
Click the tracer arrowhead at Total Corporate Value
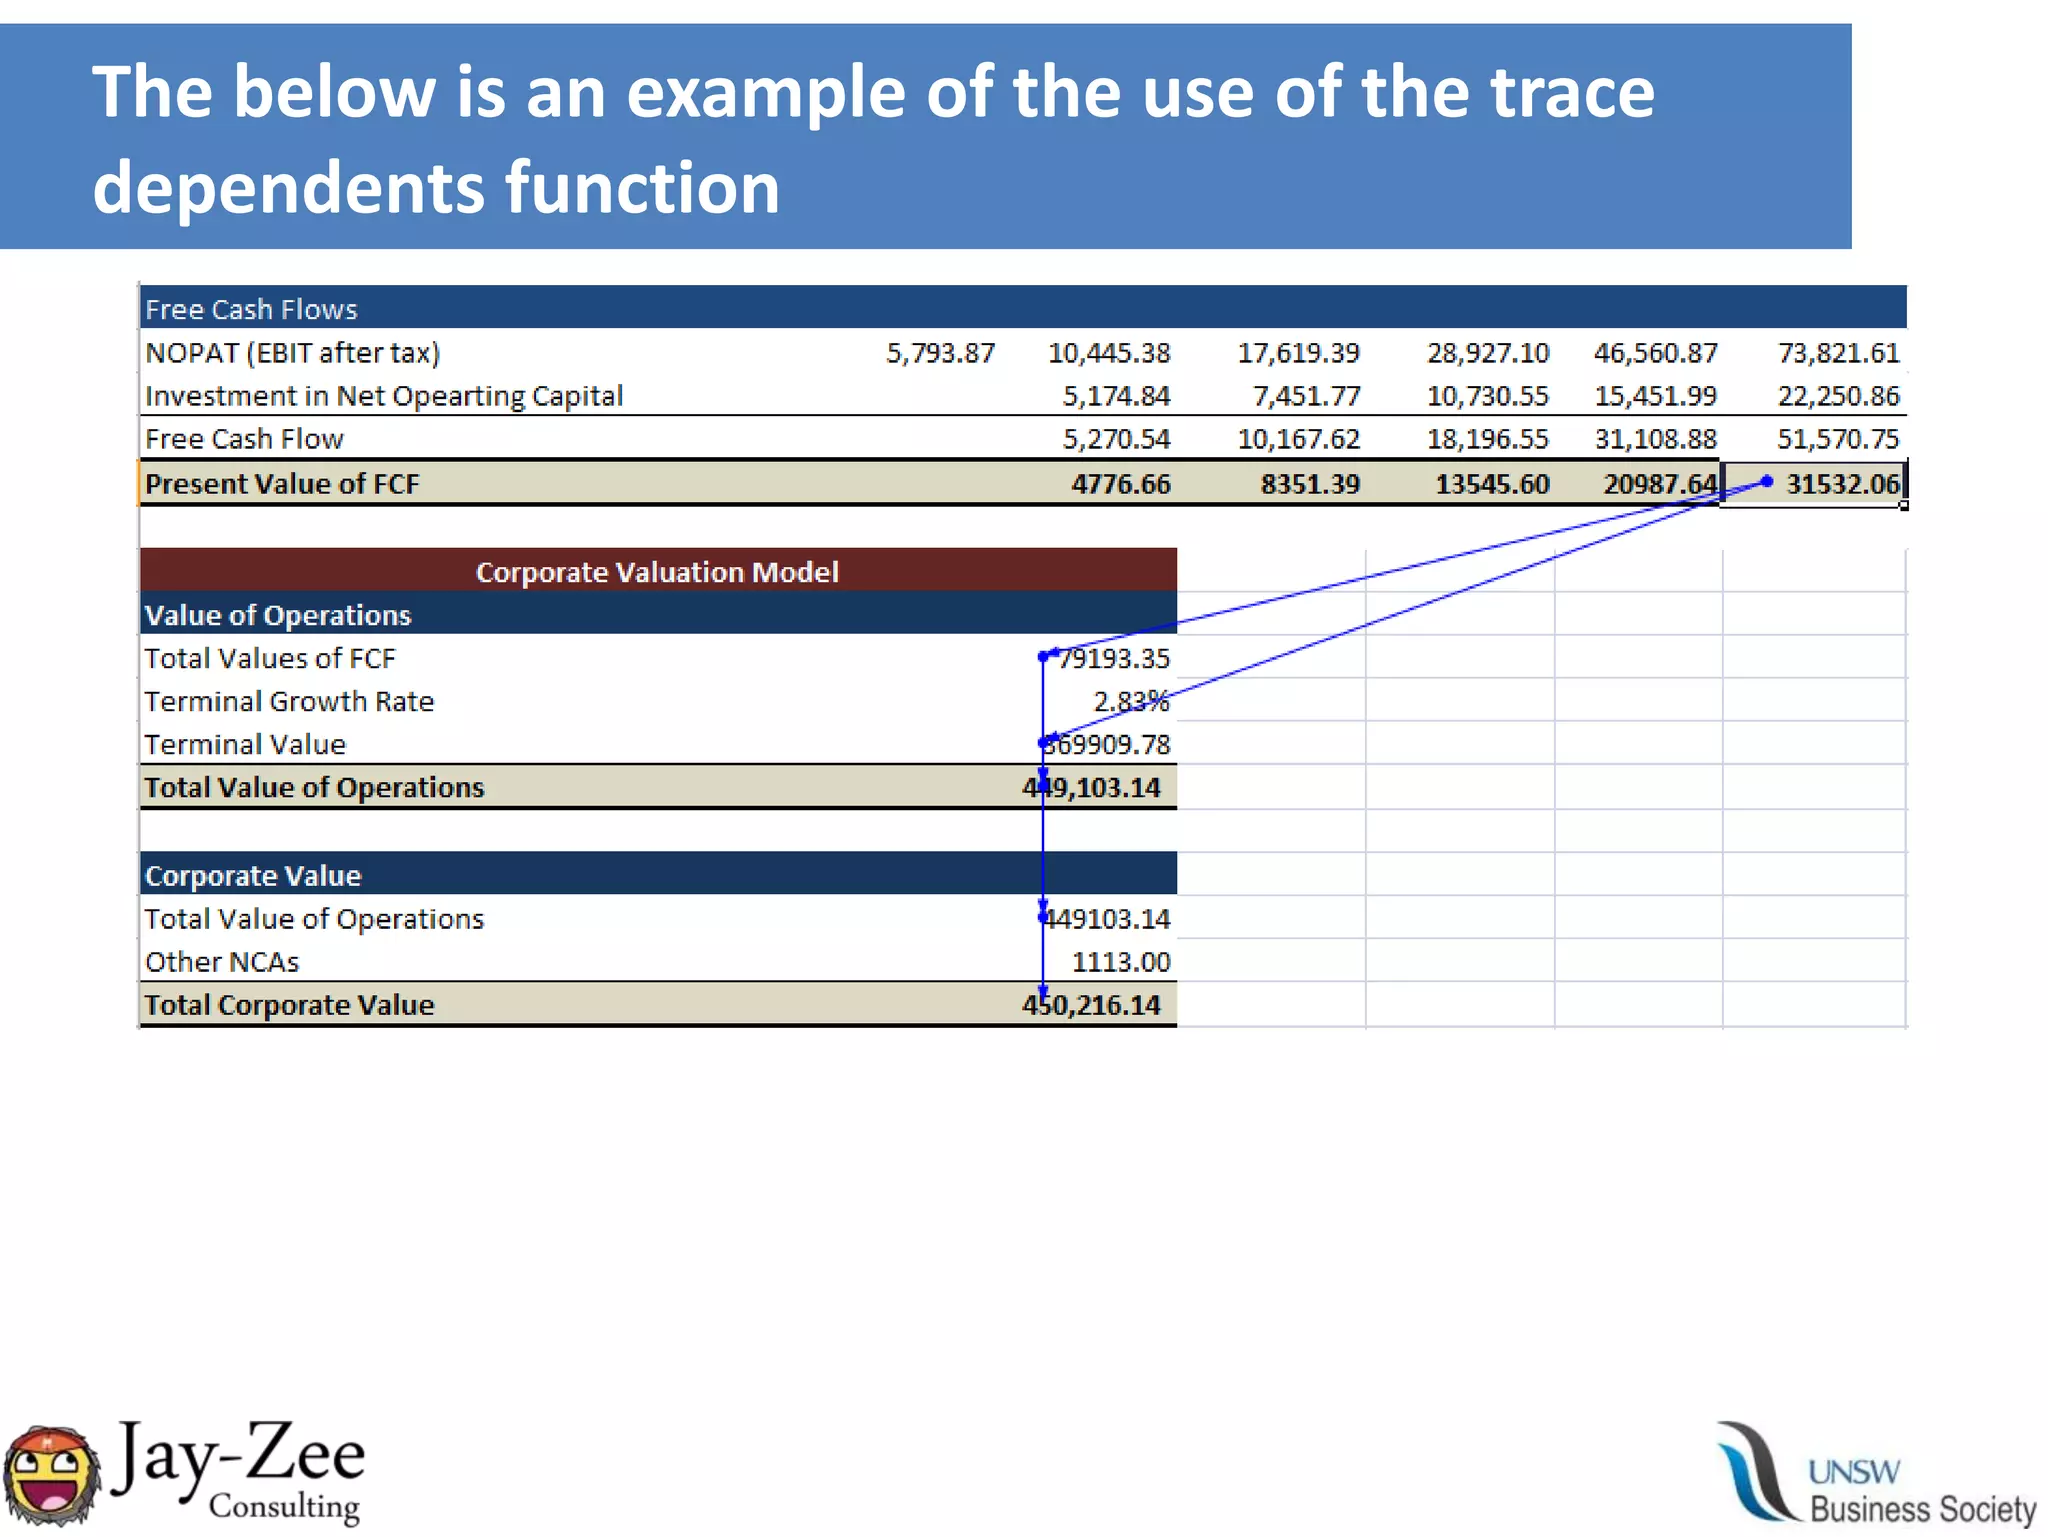pos(1043,992)
